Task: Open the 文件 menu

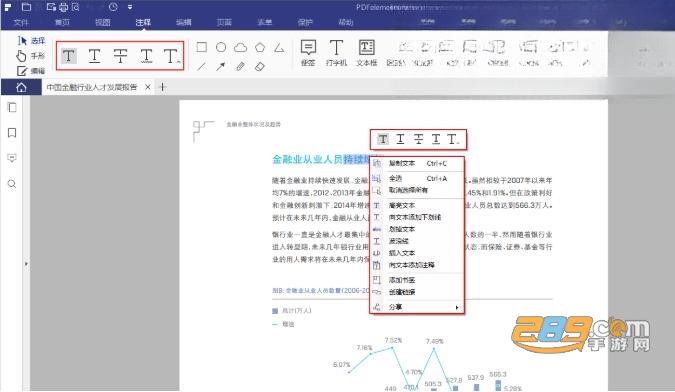Action: pyautogui.click(x=21, y=22)
